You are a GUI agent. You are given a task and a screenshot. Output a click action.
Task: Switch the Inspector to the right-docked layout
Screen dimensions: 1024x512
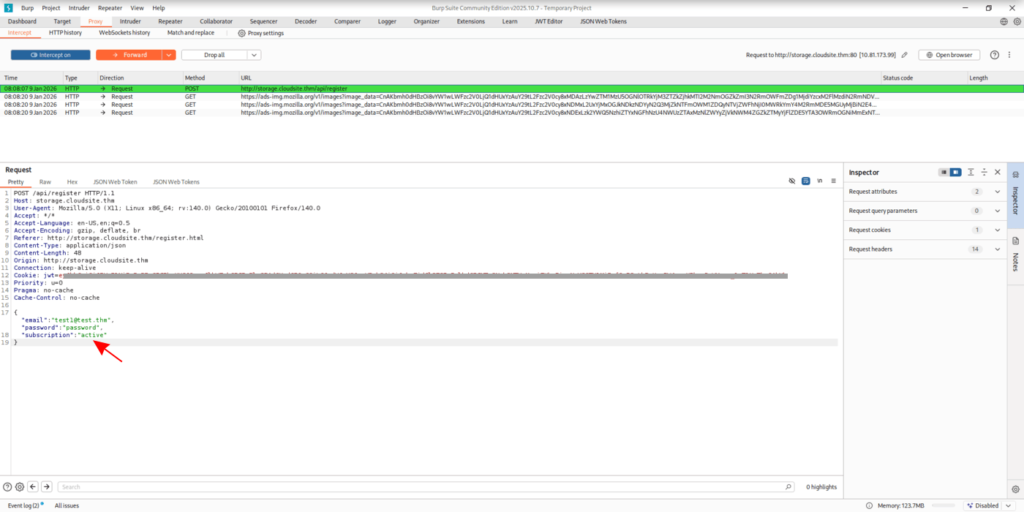955,172
